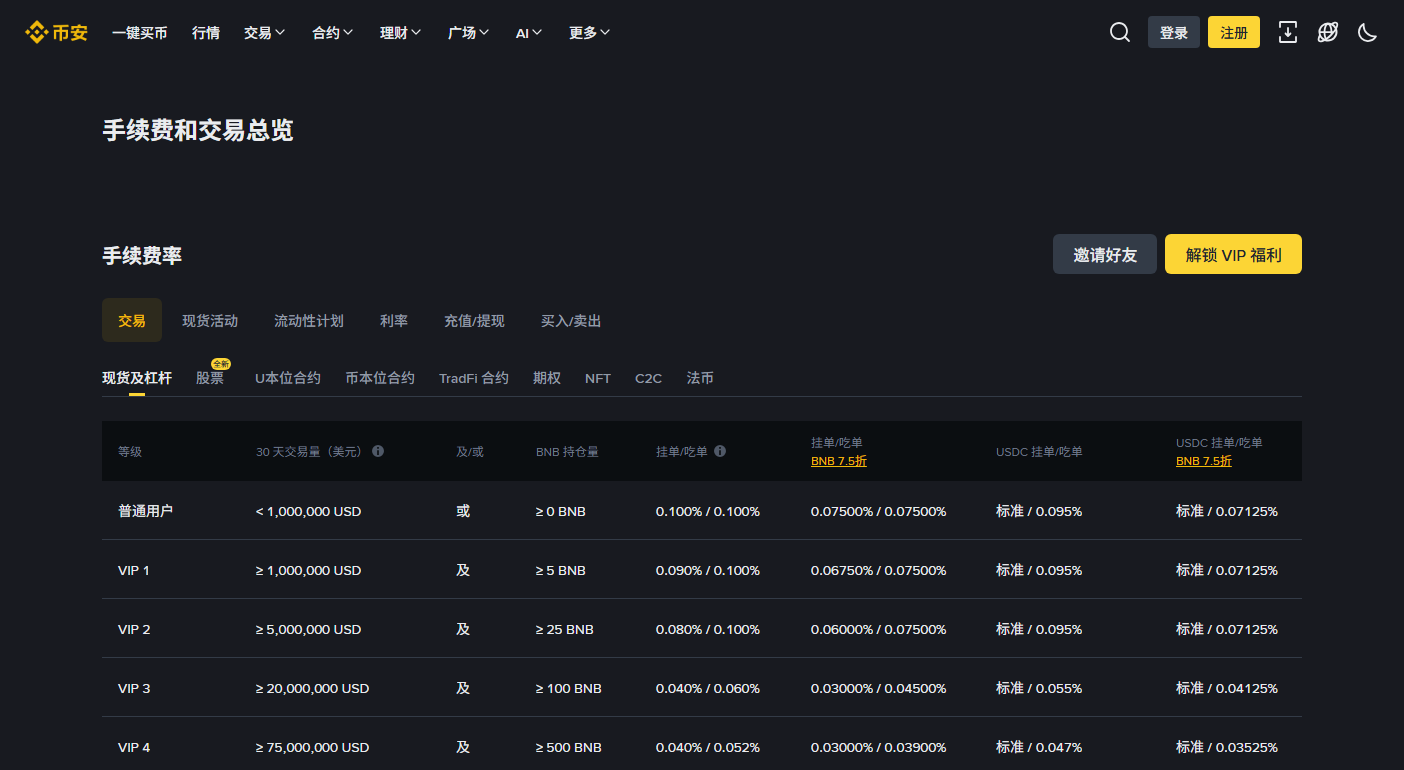Expand the 合约 navigation dropdown
The image size is (1404, 770).
pos(333,33)
